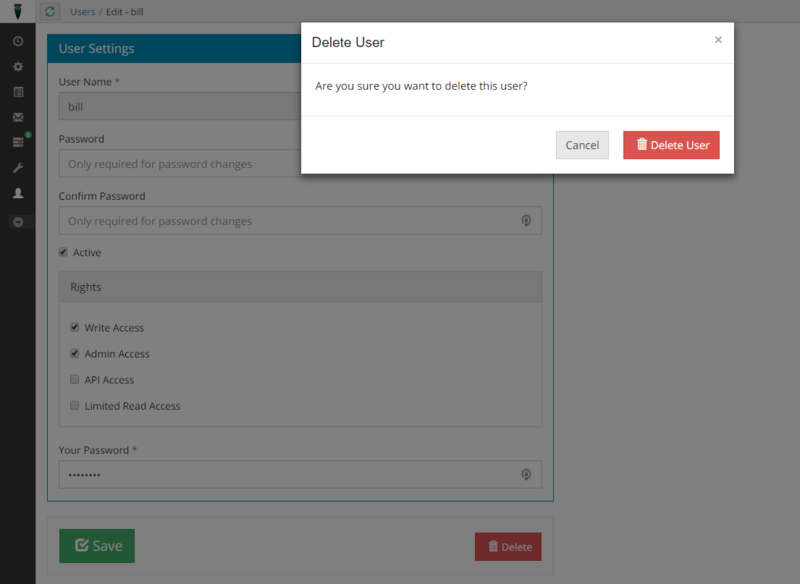
Task: Disable the Write Access right
Action: 74,327
